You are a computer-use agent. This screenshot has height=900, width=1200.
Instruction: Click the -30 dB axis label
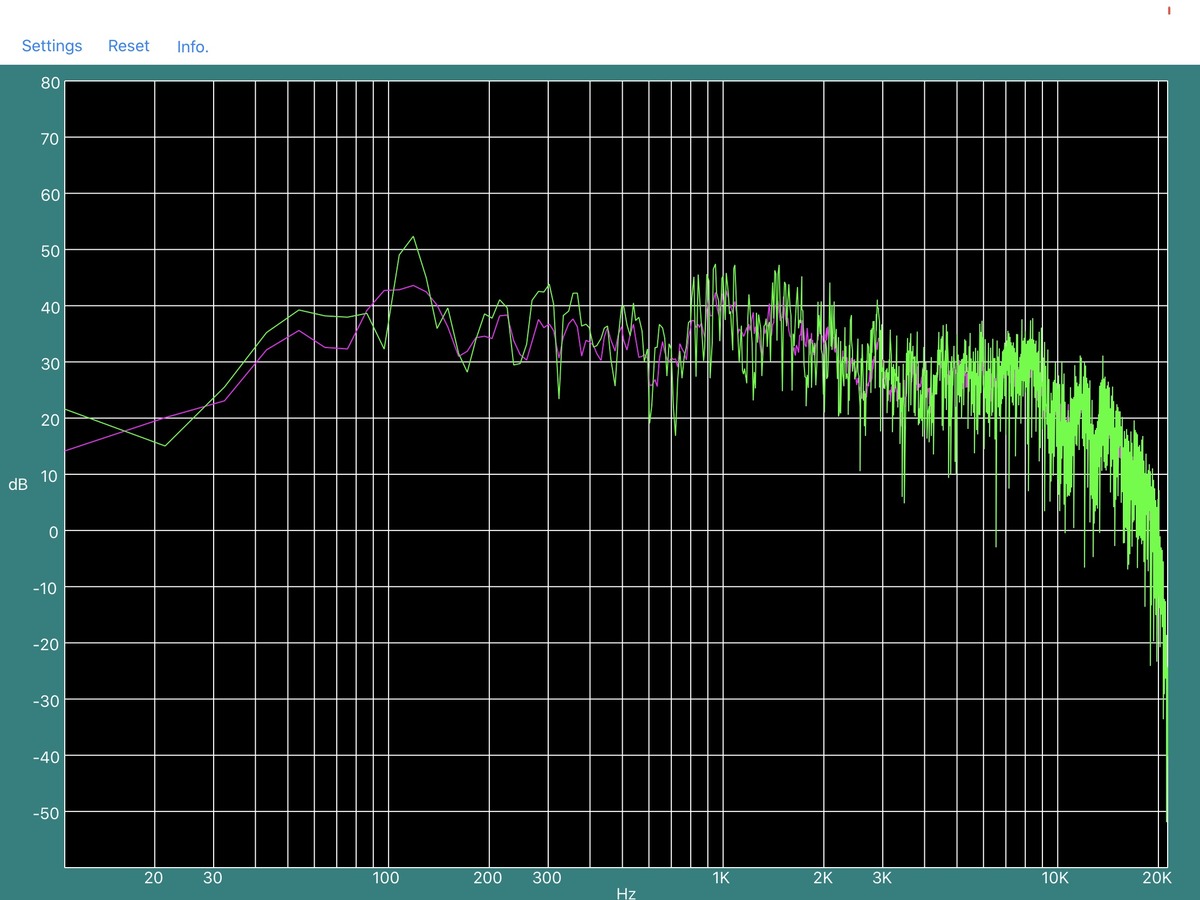point(47,699)
